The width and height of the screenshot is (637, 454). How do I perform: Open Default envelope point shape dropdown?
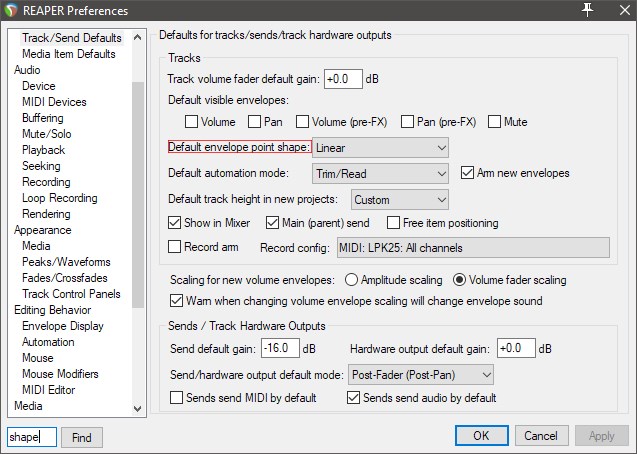tap(380, 148)
